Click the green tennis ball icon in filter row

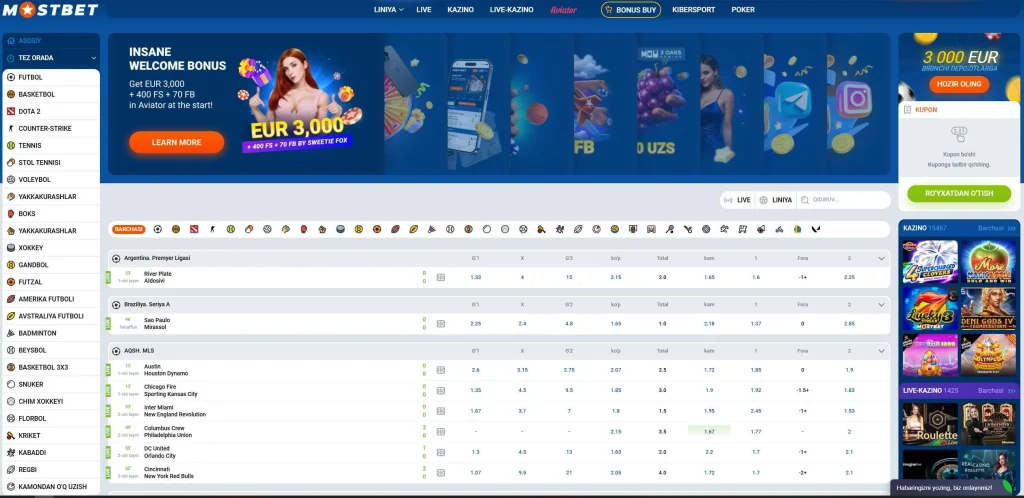[231, 229]
